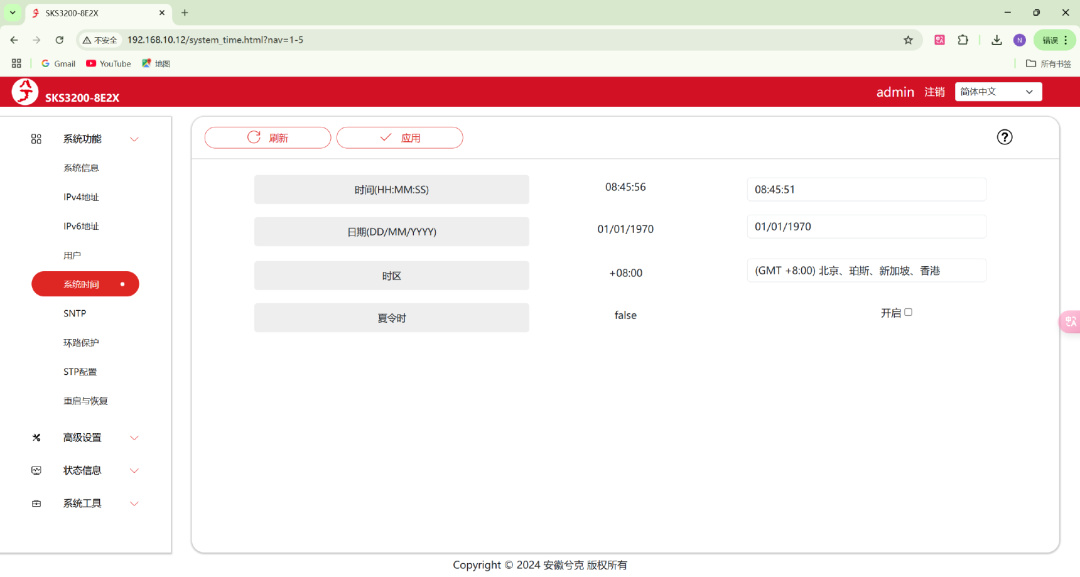Reload the page with browser refresh icon
This screenshot has width=1080, height=577.
coord(59,40)
